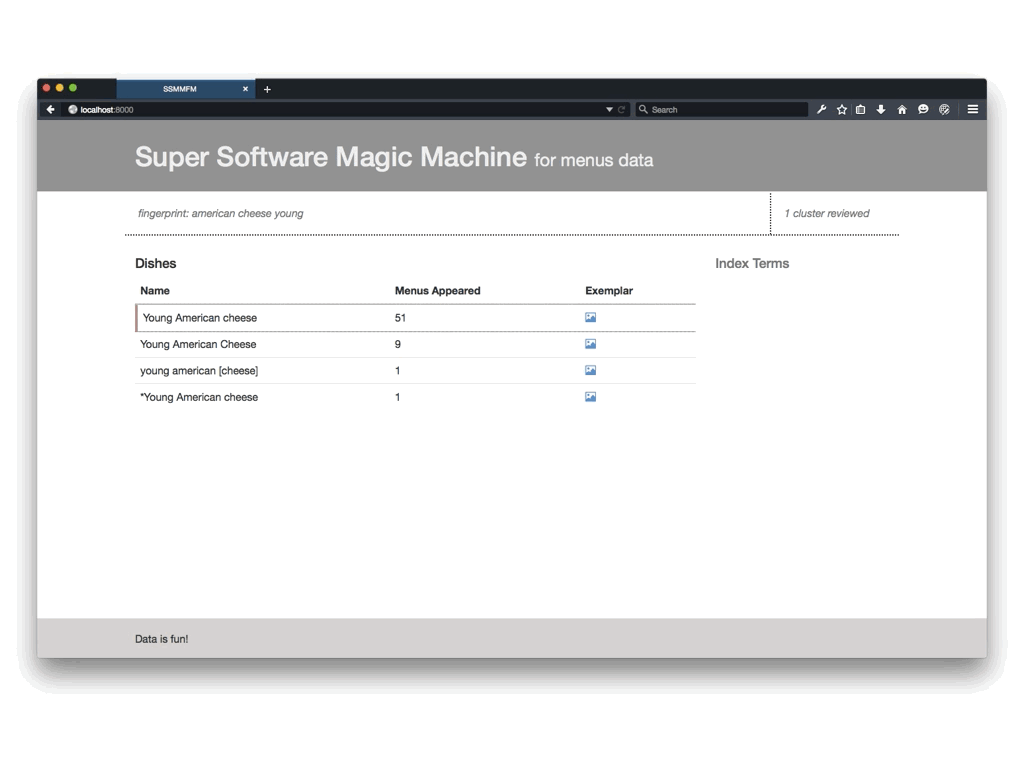Open developer tools wrench icon
The height and width of the screenshot is (768, 1024).
(822, 110)
